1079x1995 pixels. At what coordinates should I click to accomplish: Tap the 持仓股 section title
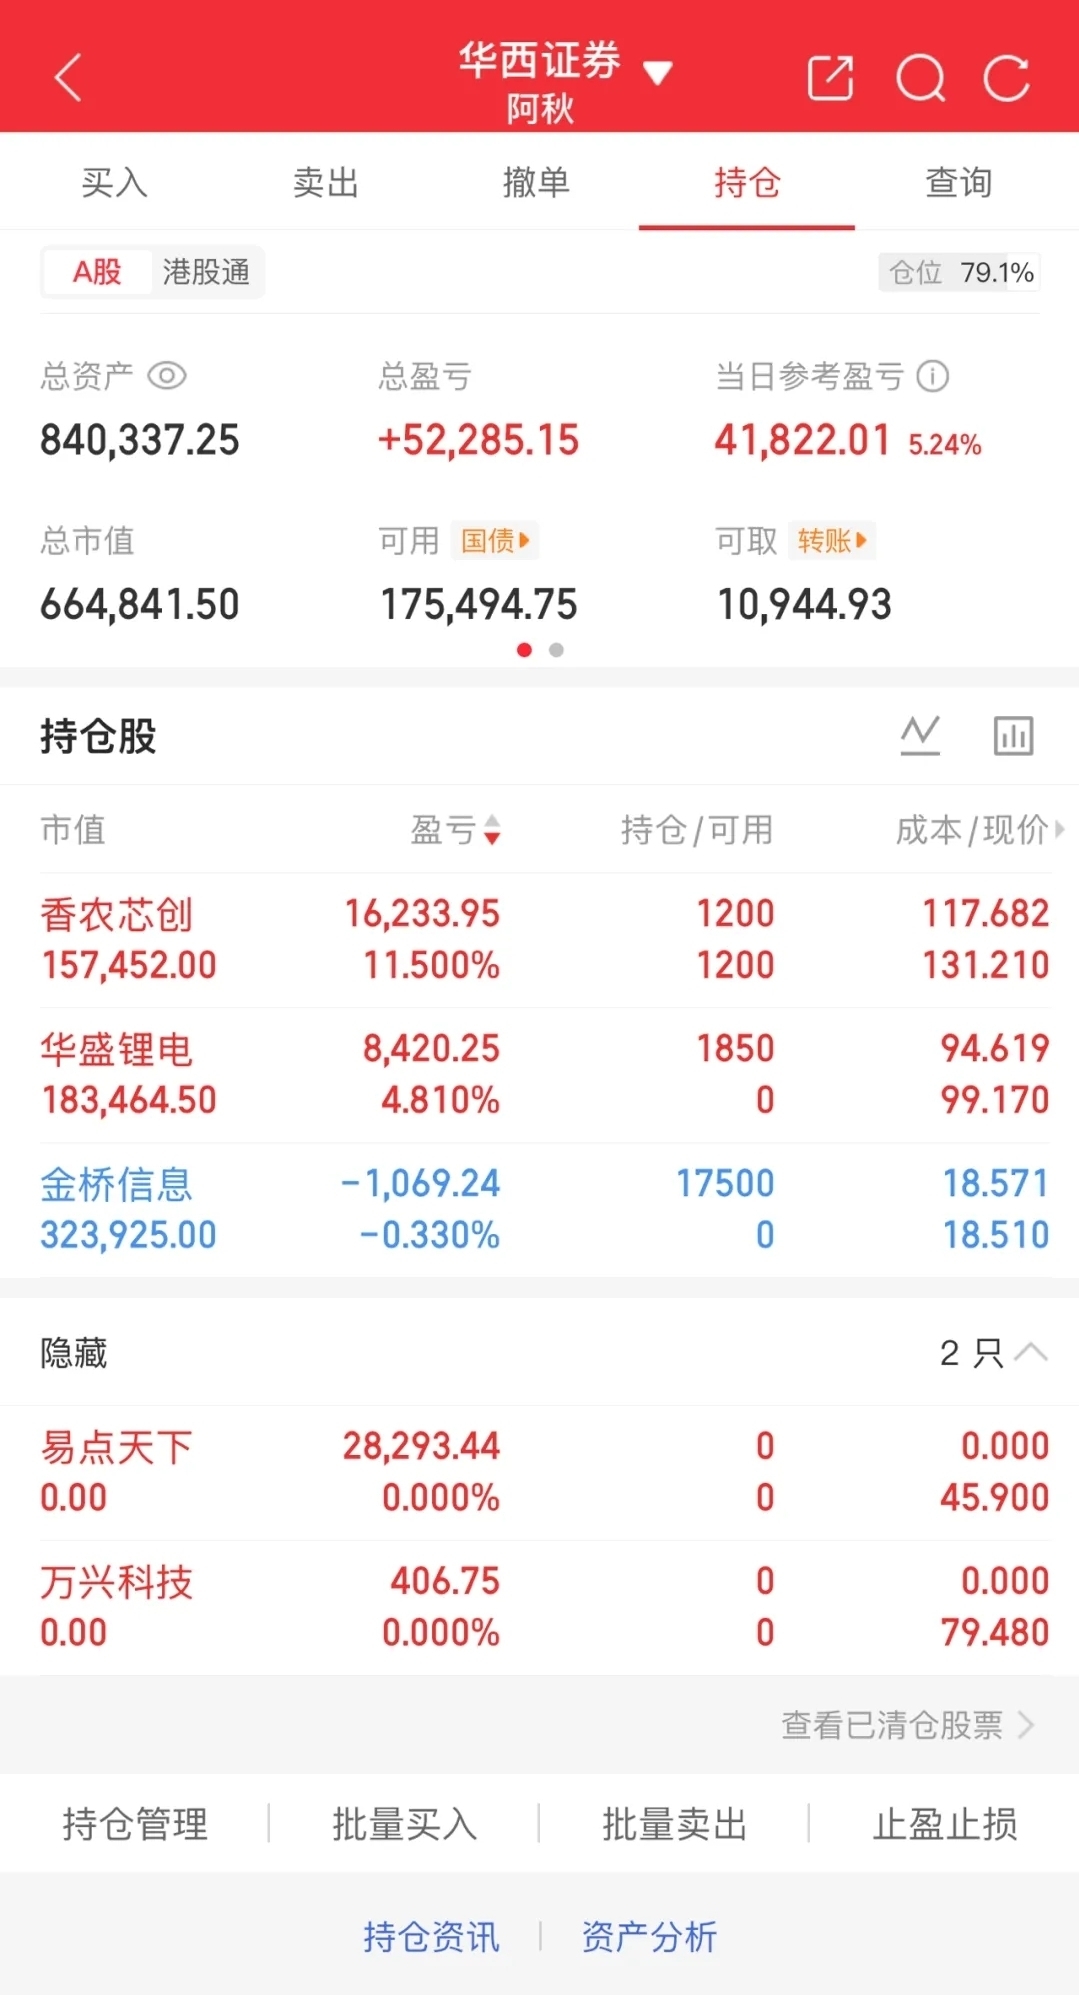[98, 736]
